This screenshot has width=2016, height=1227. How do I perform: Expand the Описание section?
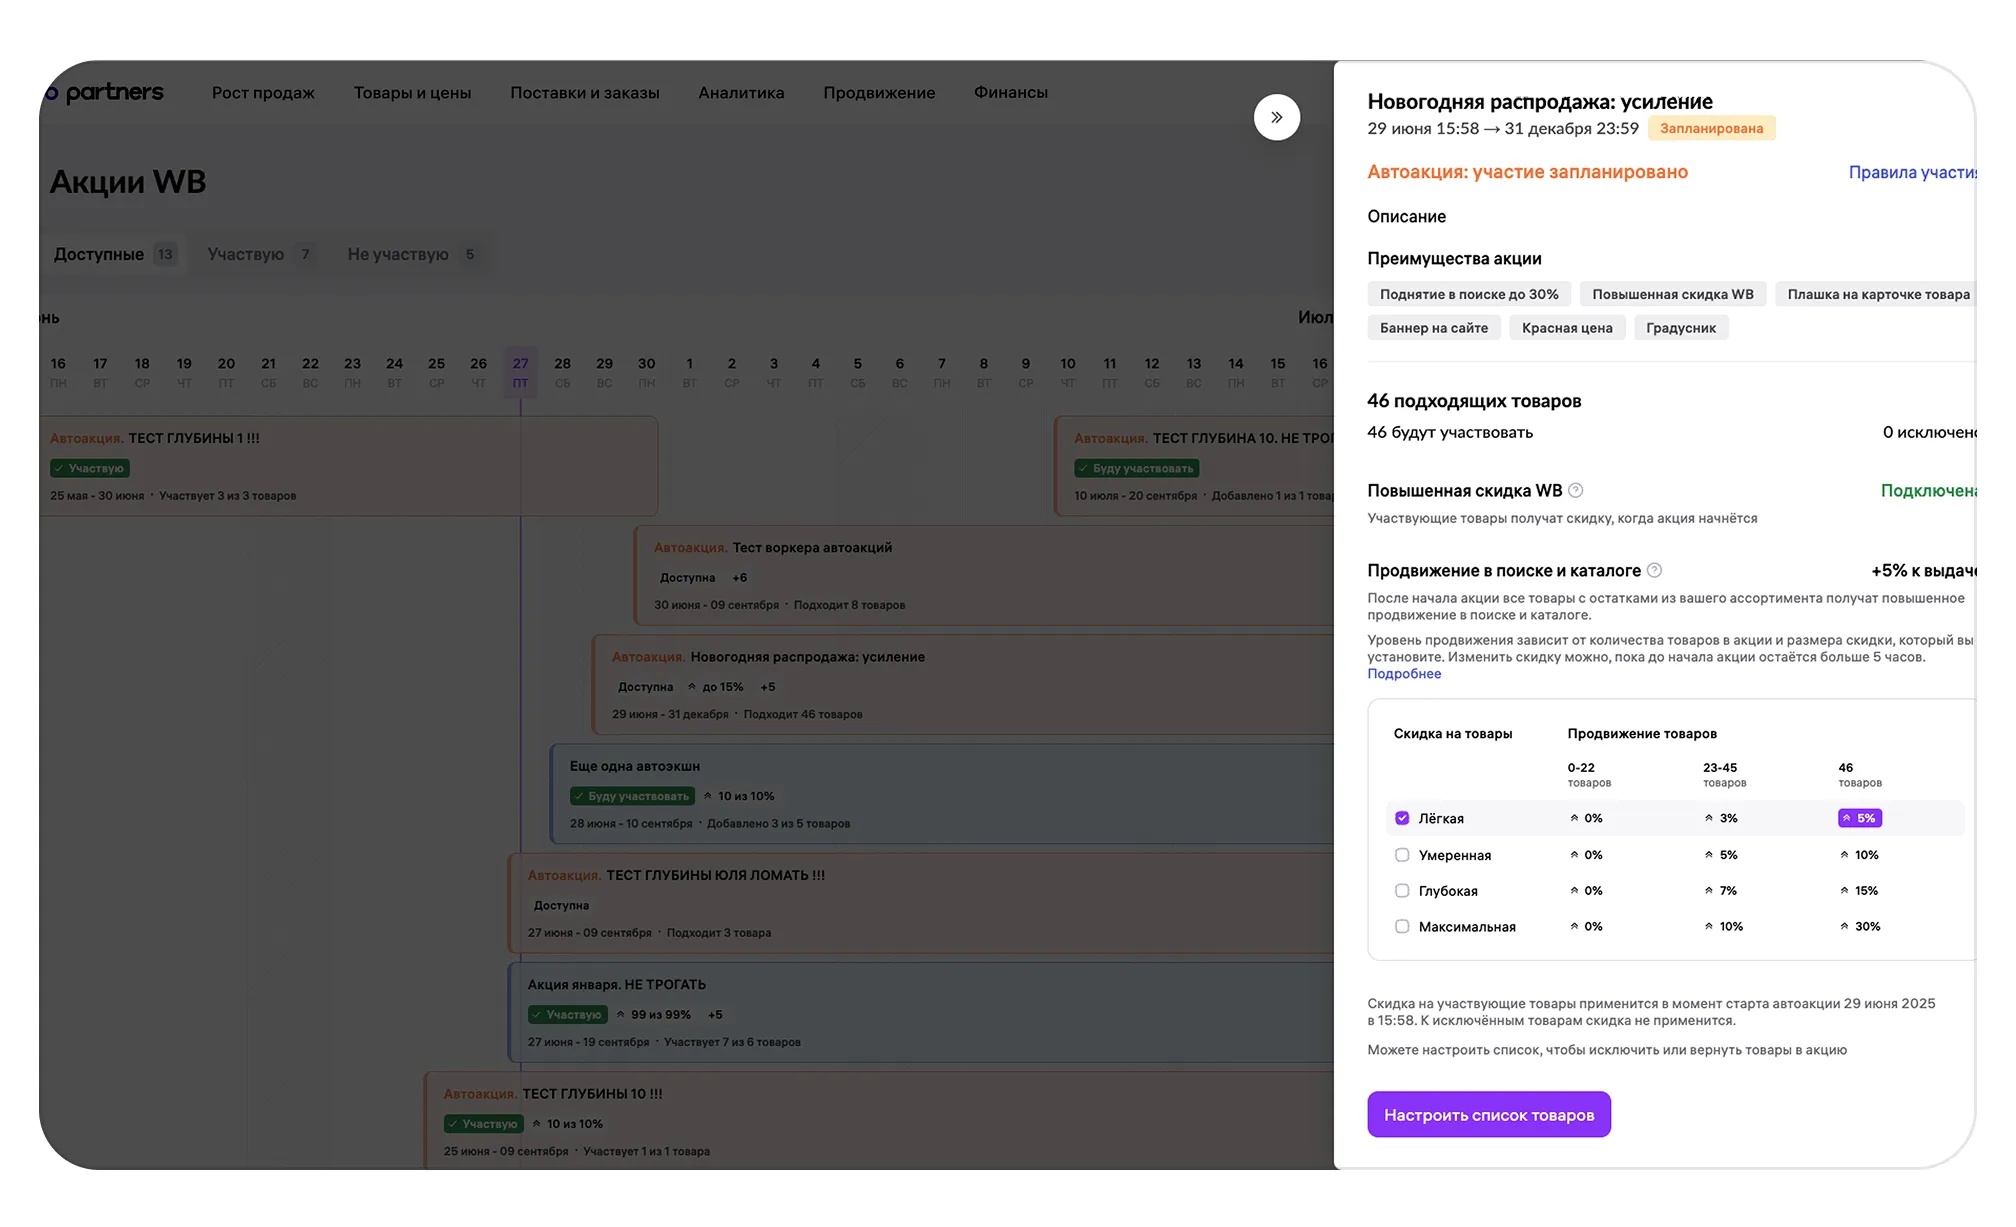1406,216
